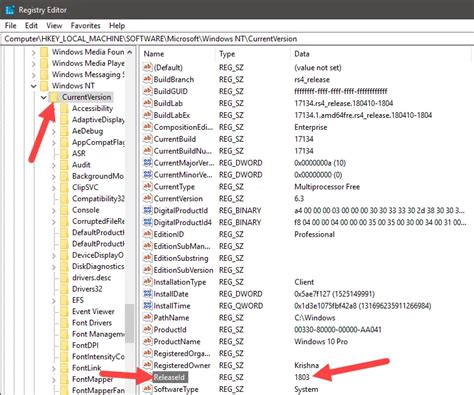The height and width of the screenshot is (395, 474).
Task: Expand the AppCompatFlags key
Action: click(x=54, y=143)
